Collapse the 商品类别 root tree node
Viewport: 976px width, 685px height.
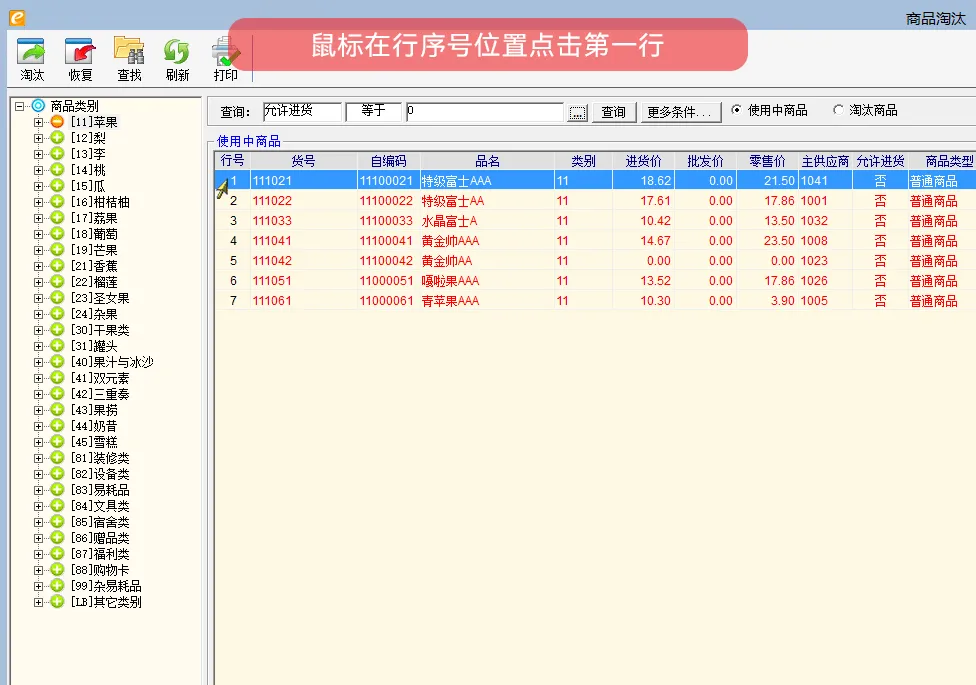[x=20, y=106]
